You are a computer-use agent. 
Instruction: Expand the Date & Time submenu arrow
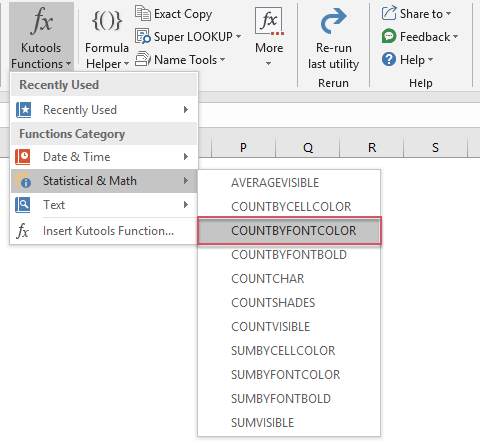[186, 157]
